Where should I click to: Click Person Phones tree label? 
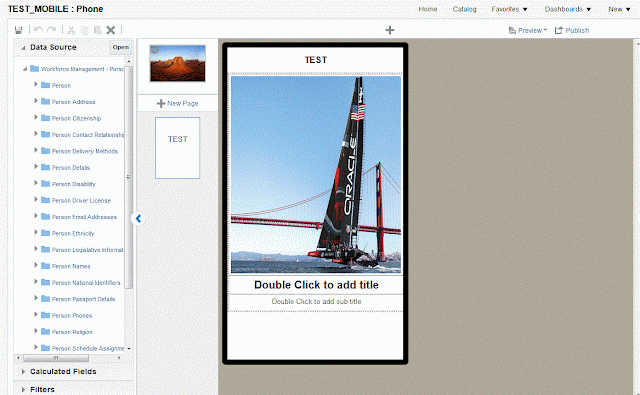[72, 315]
